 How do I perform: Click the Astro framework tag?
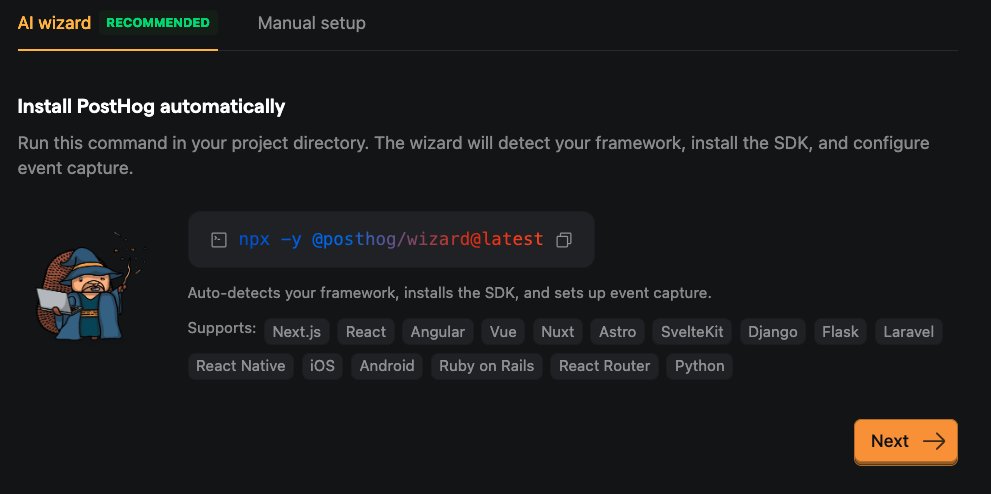click(x=617, y=332)
